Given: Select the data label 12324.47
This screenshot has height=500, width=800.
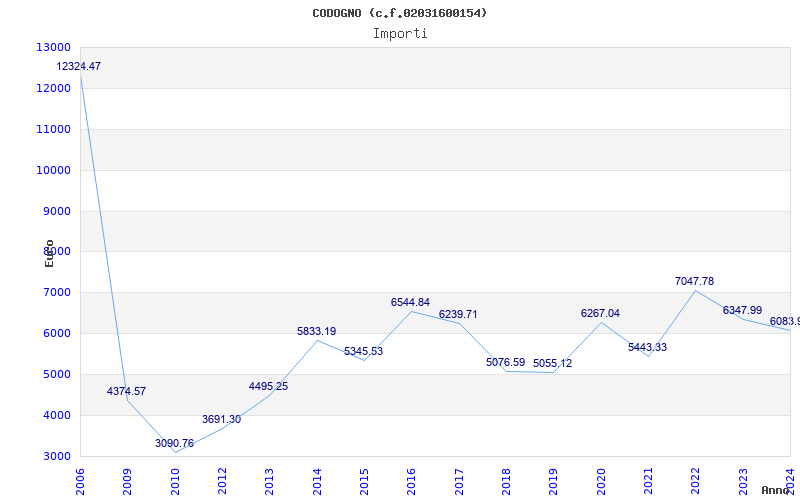Looking at the screenshot, I should (79, 66).
